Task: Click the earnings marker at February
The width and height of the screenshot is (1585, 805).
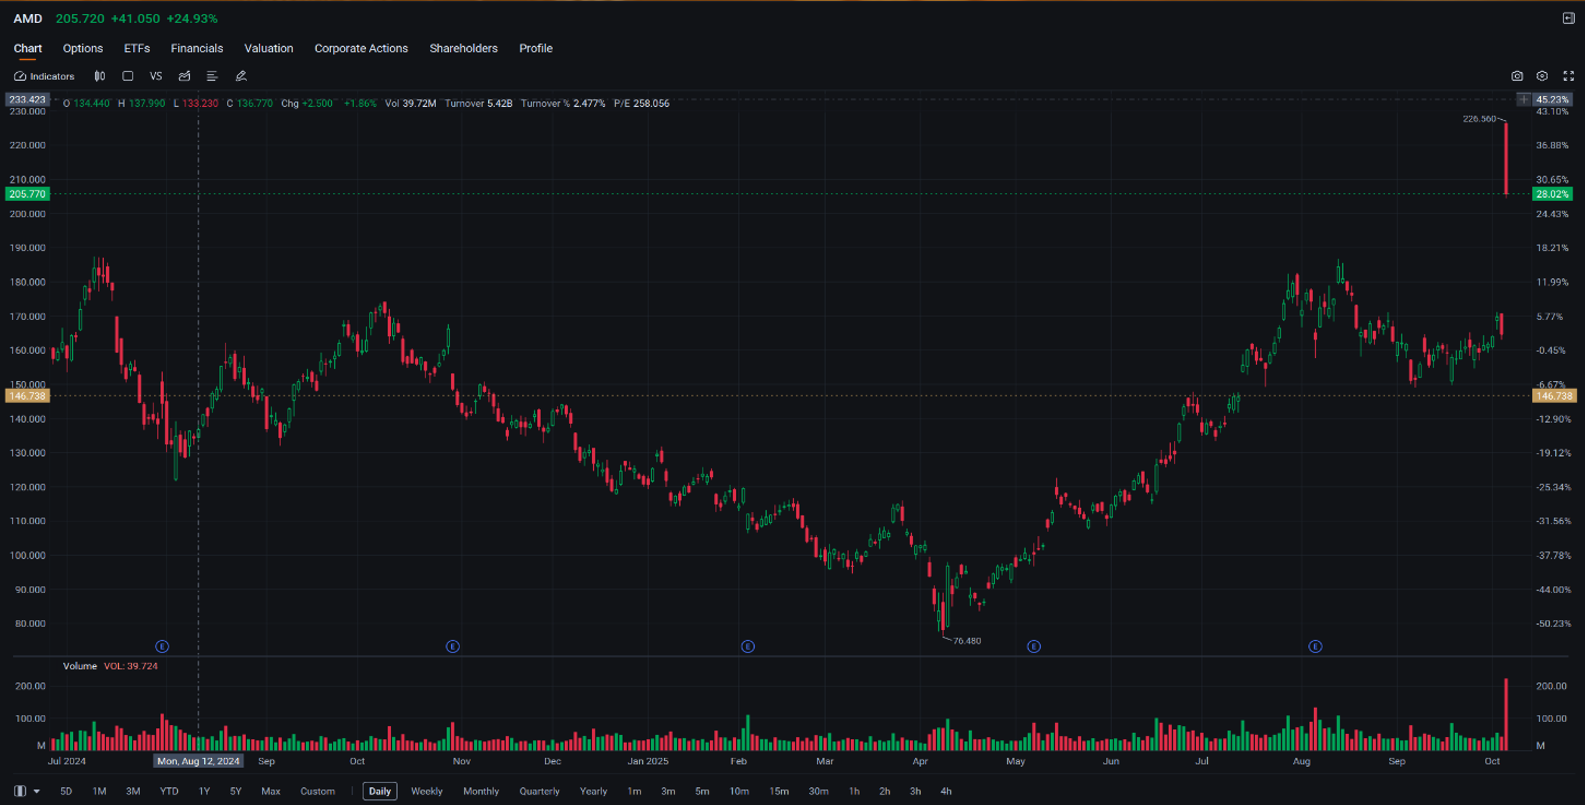Action: [748, 647]
